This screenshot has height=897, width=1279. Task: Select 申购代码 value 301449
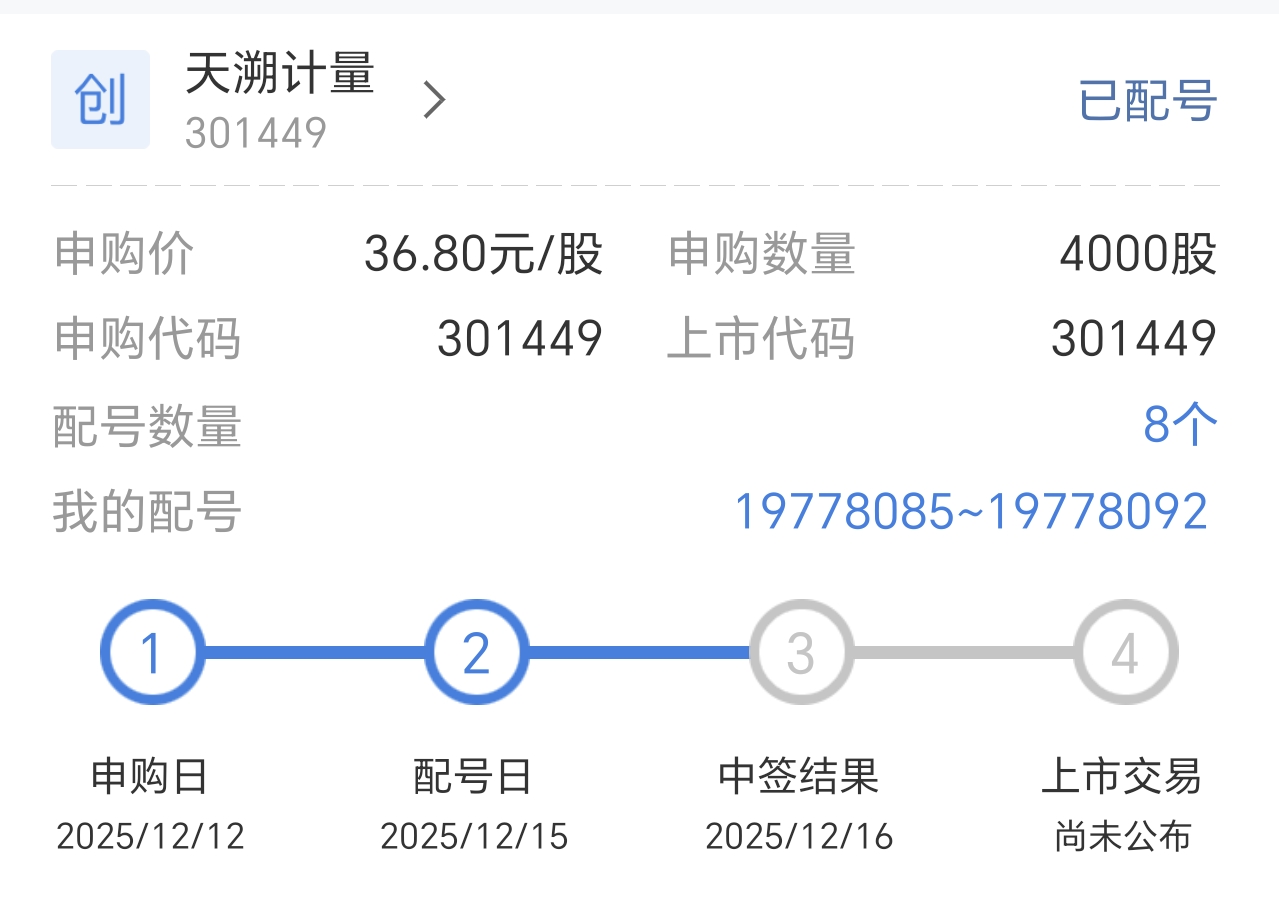click(520, 339)
